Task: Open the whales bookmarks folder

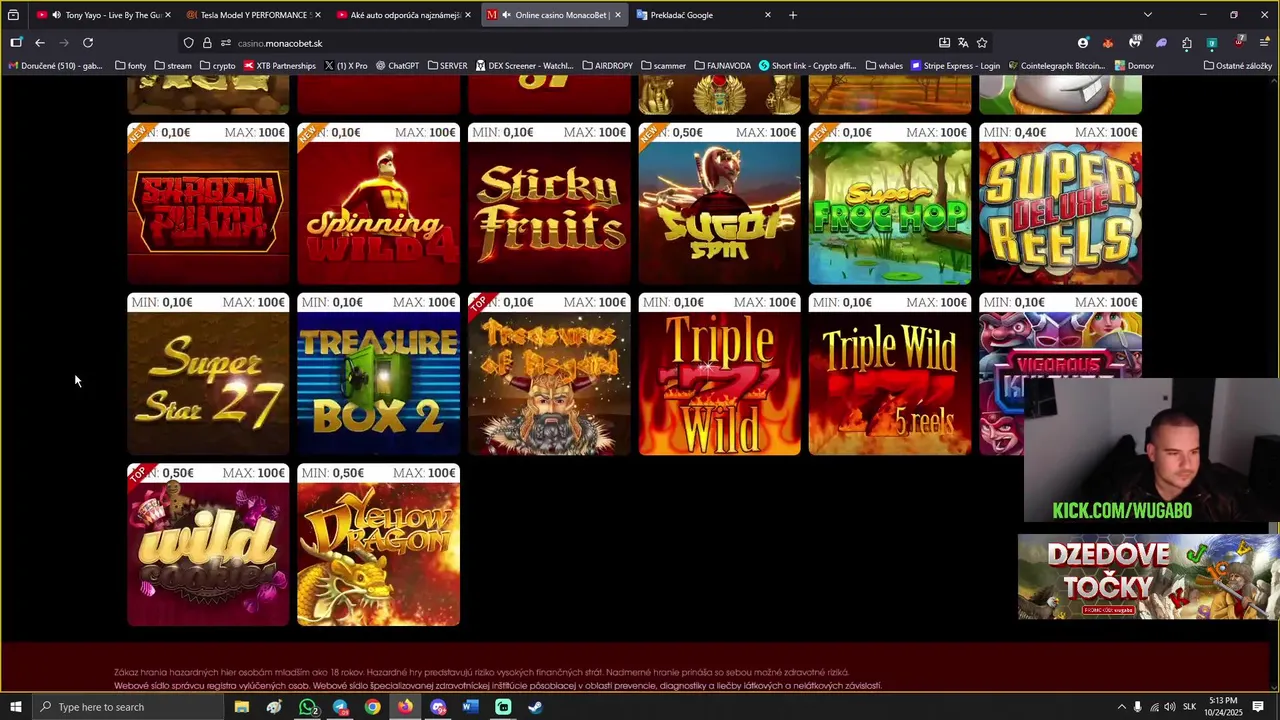Action: [884, 66]
